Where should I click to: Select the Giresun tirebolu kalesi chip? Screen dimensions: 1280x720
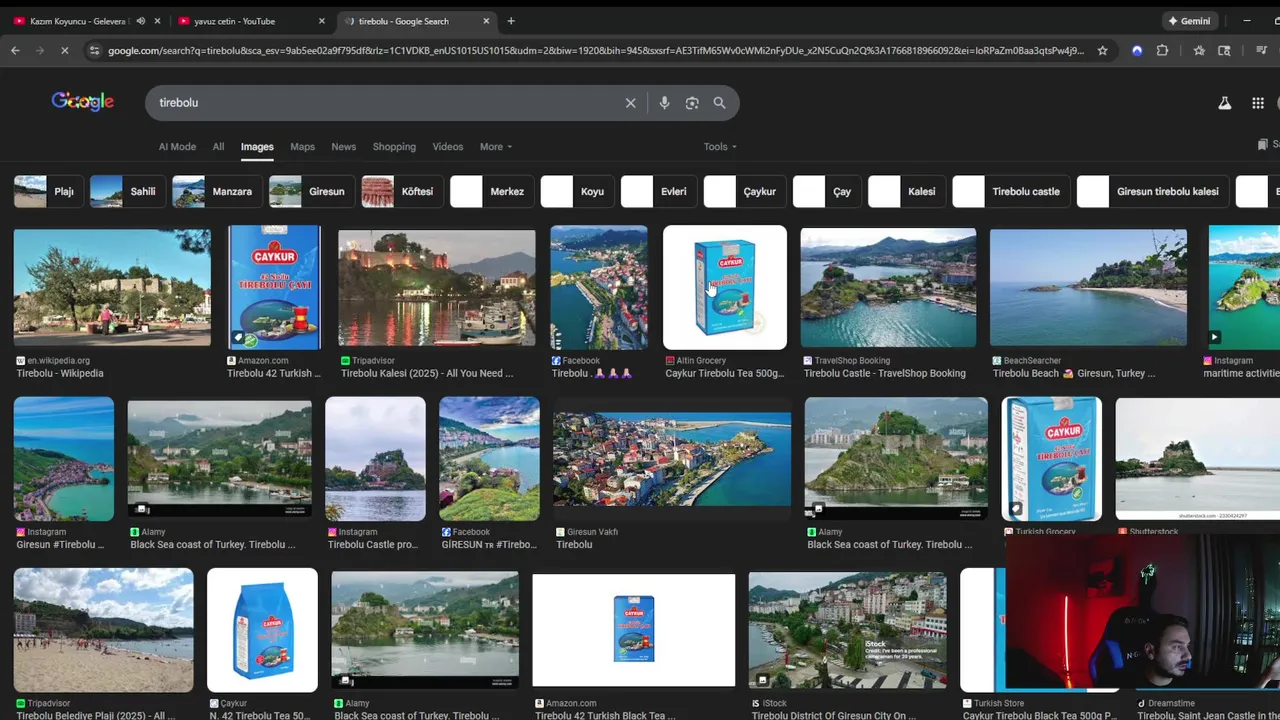click(1151, 191)
